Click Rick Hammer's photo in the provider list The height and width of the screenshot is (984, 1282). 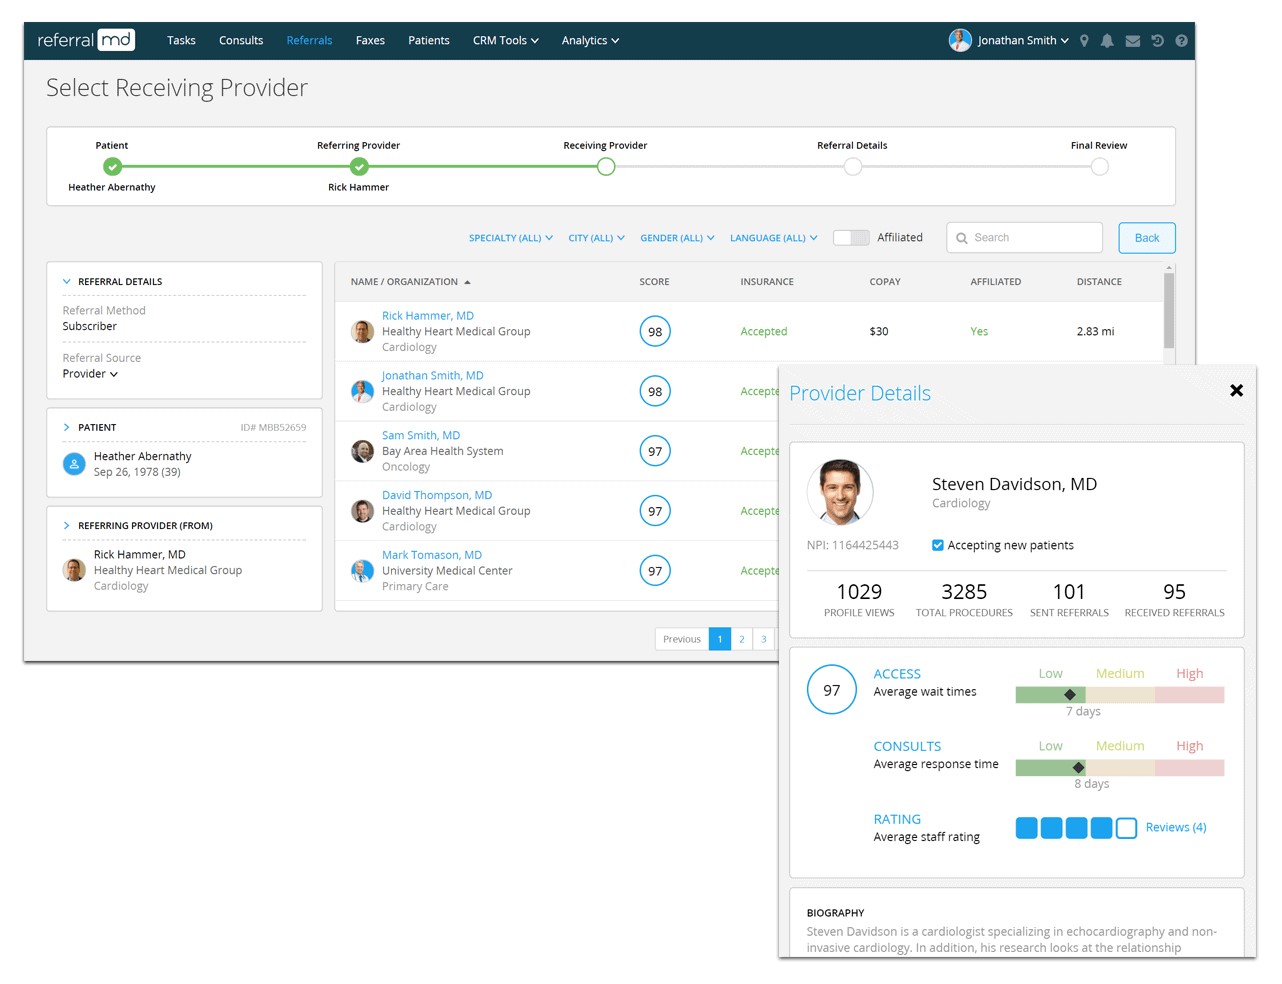click(362, 331)
